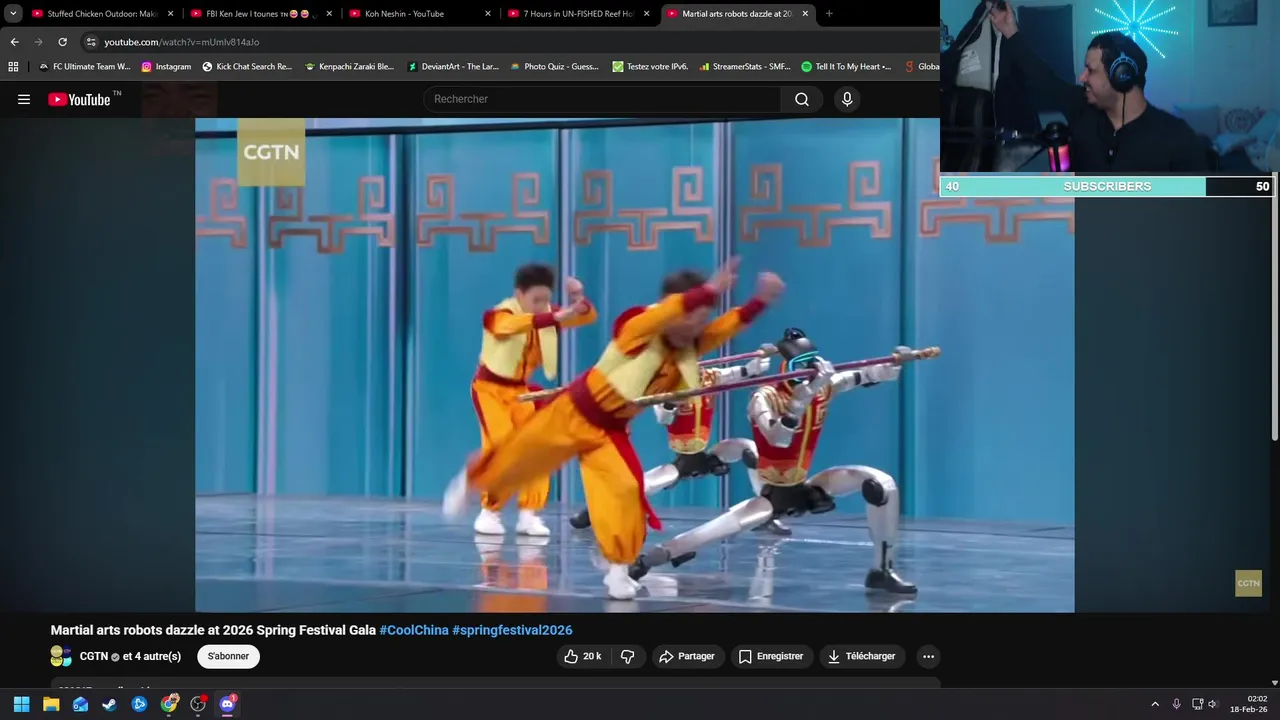Open the Mail app in taskbar
Image resolution: width=1280 pixels, height=720 pixels.
pyautogui.click(x=80, y=704)
